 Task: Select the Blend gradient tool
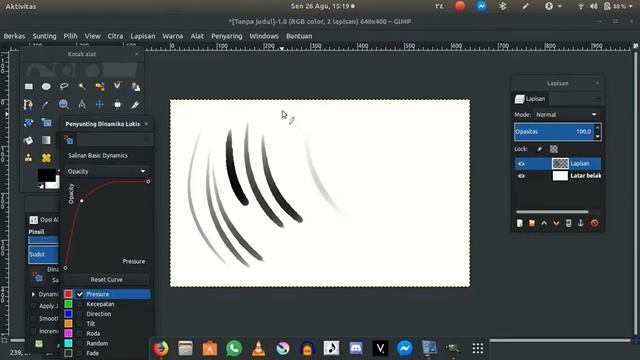(46, 140)
